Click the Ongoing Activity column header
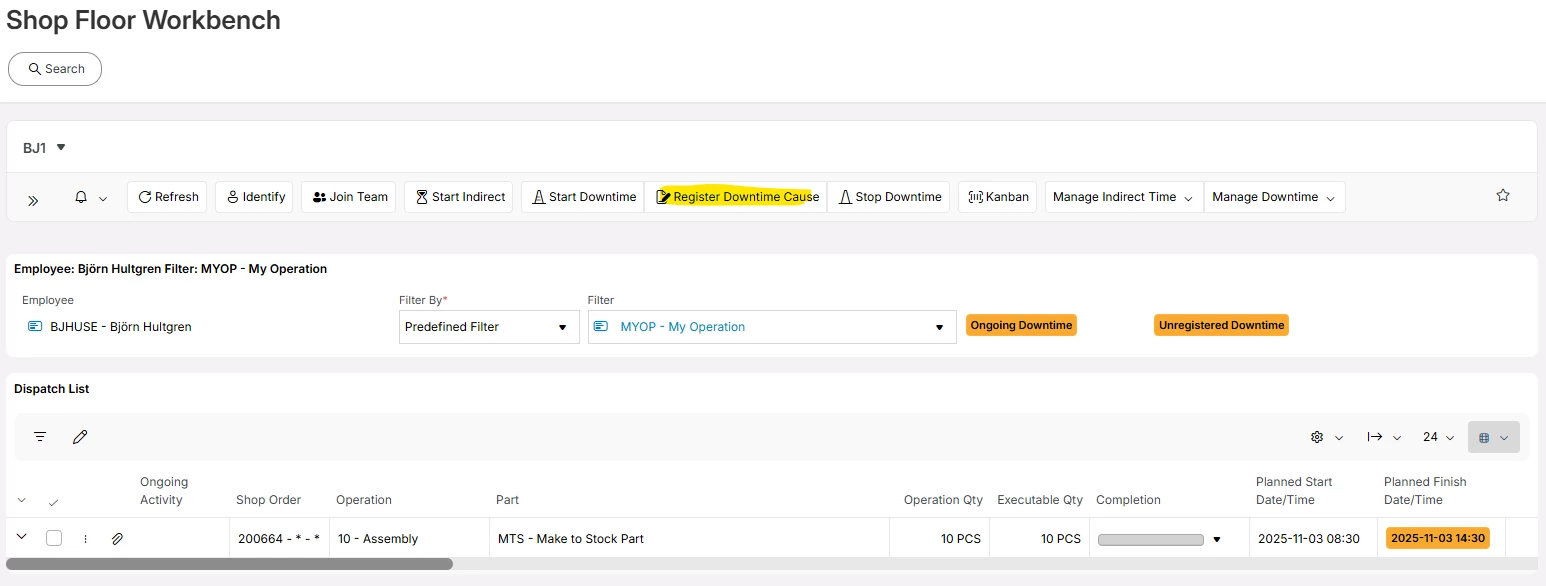 coord(164,491)
